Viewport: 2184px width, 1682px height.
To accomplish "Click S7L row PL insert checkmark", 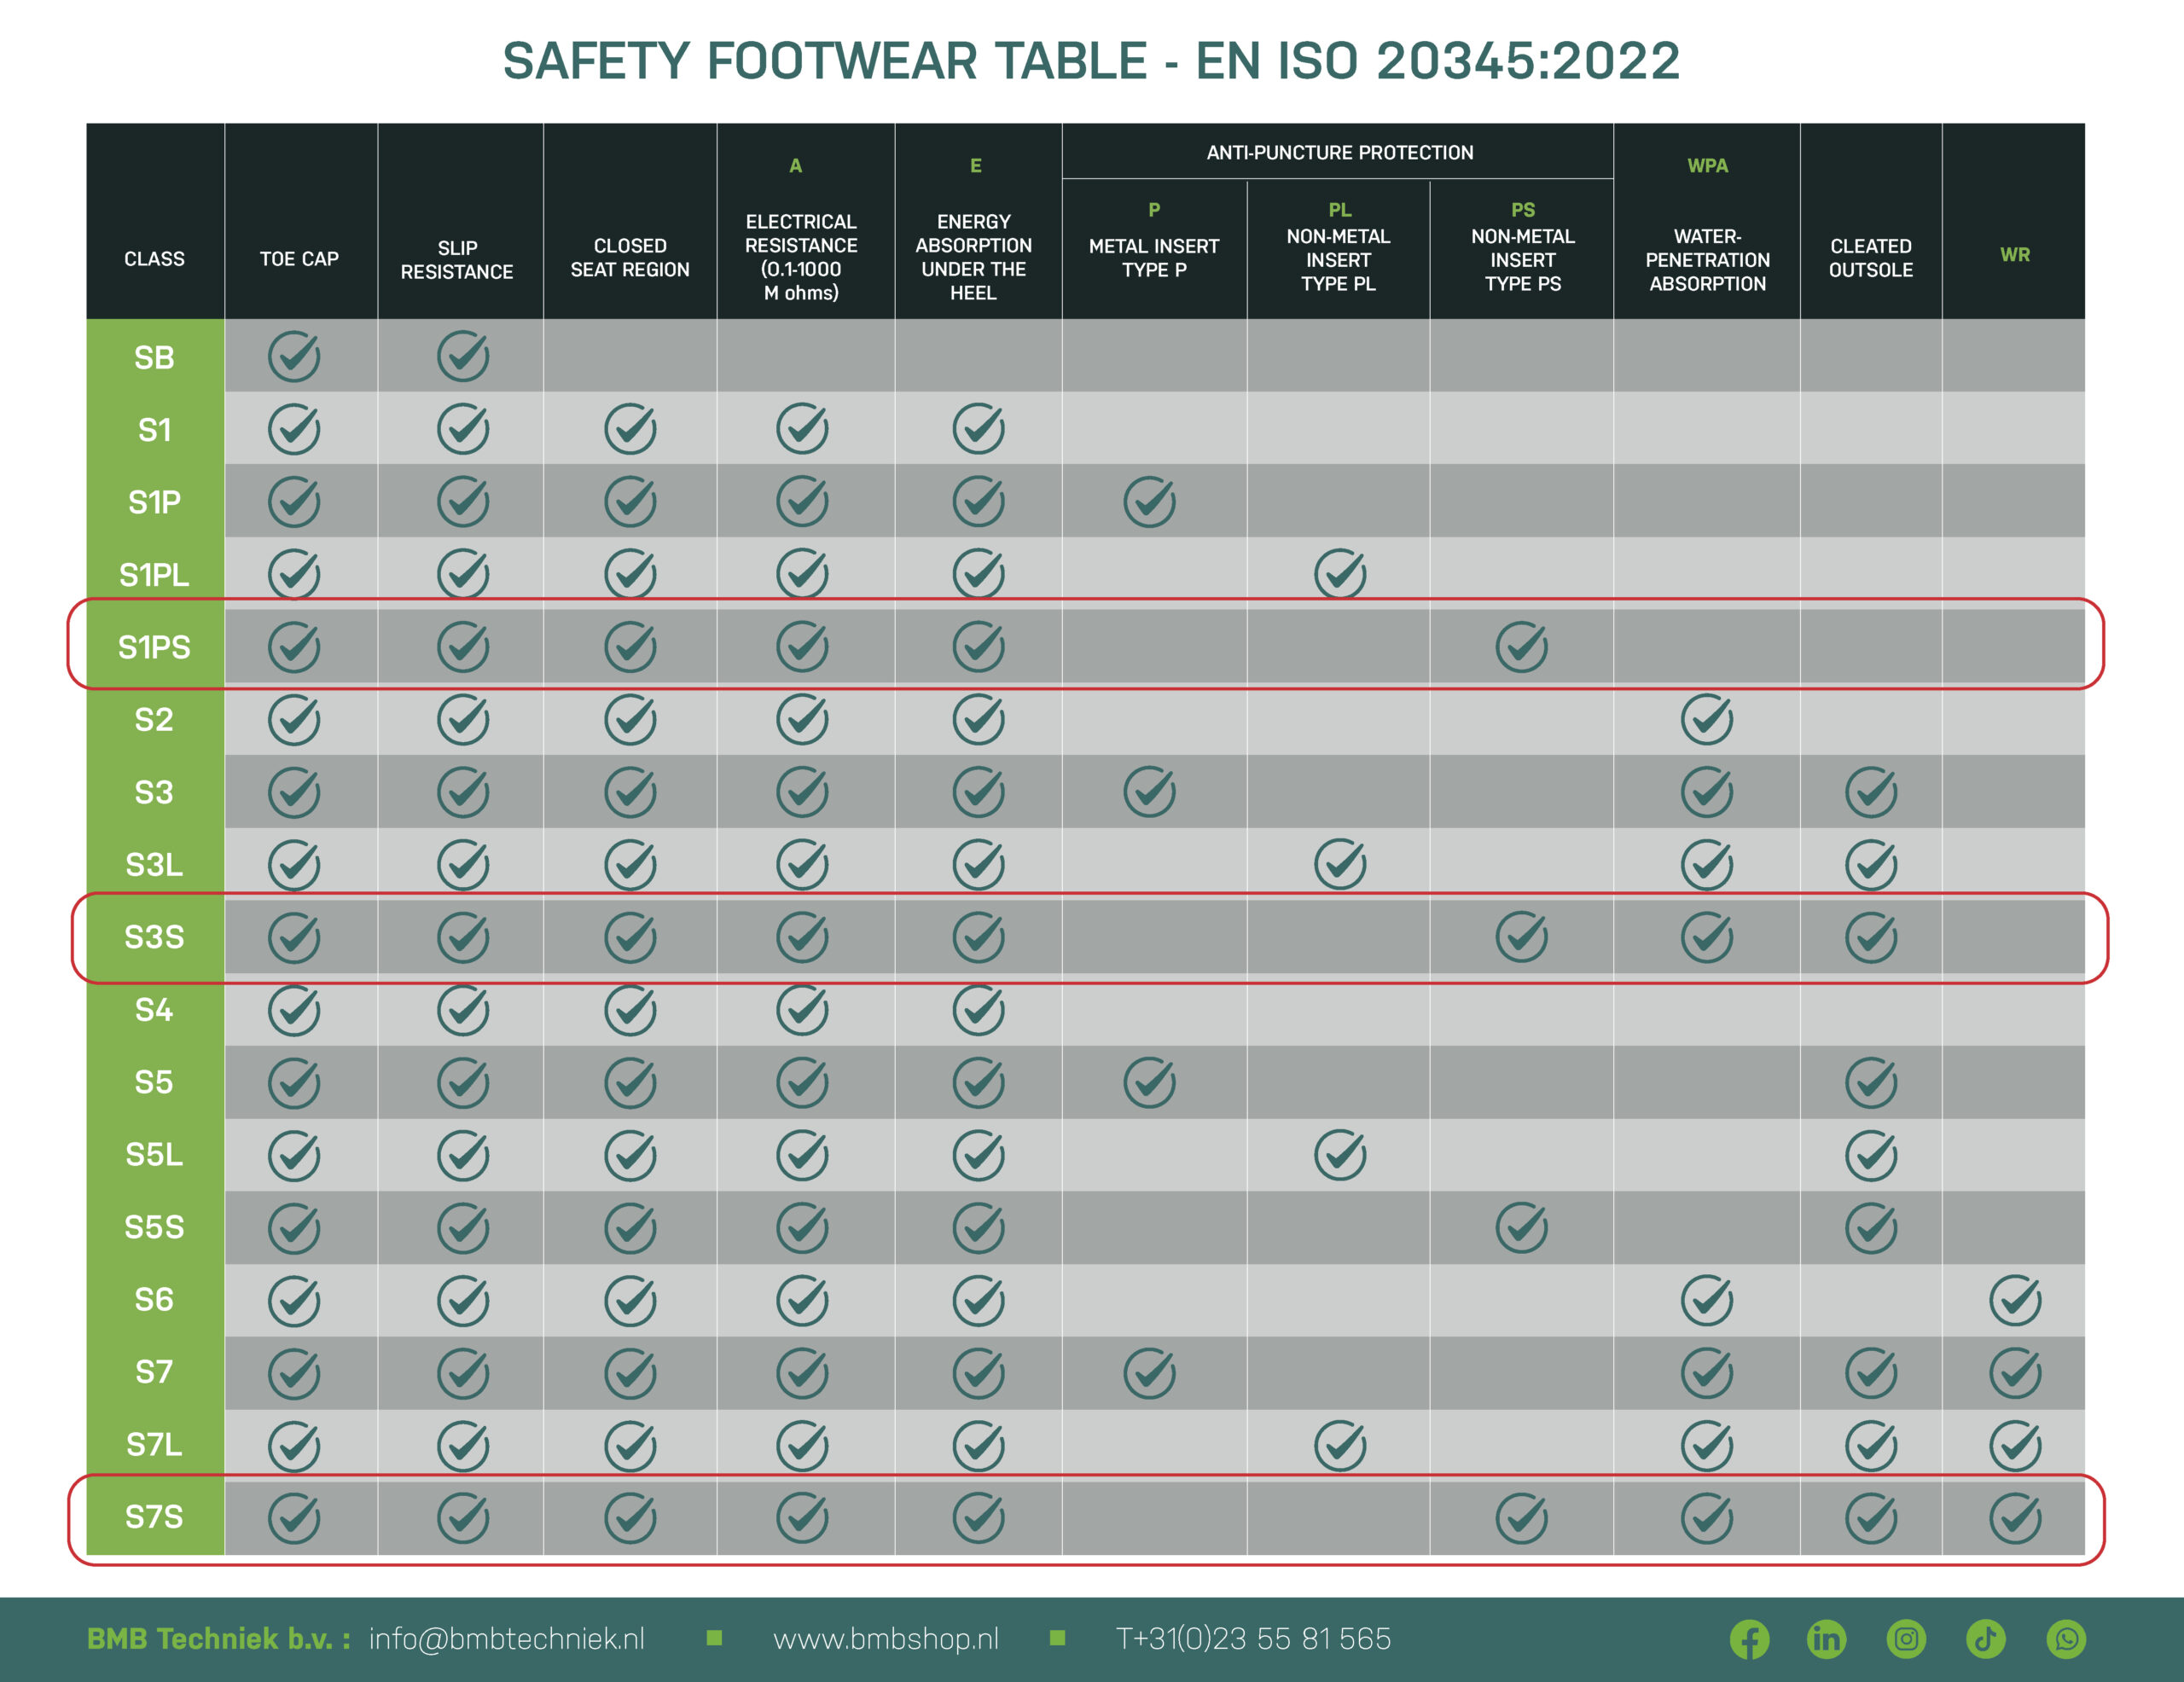I will [x=1339, y=1445].
